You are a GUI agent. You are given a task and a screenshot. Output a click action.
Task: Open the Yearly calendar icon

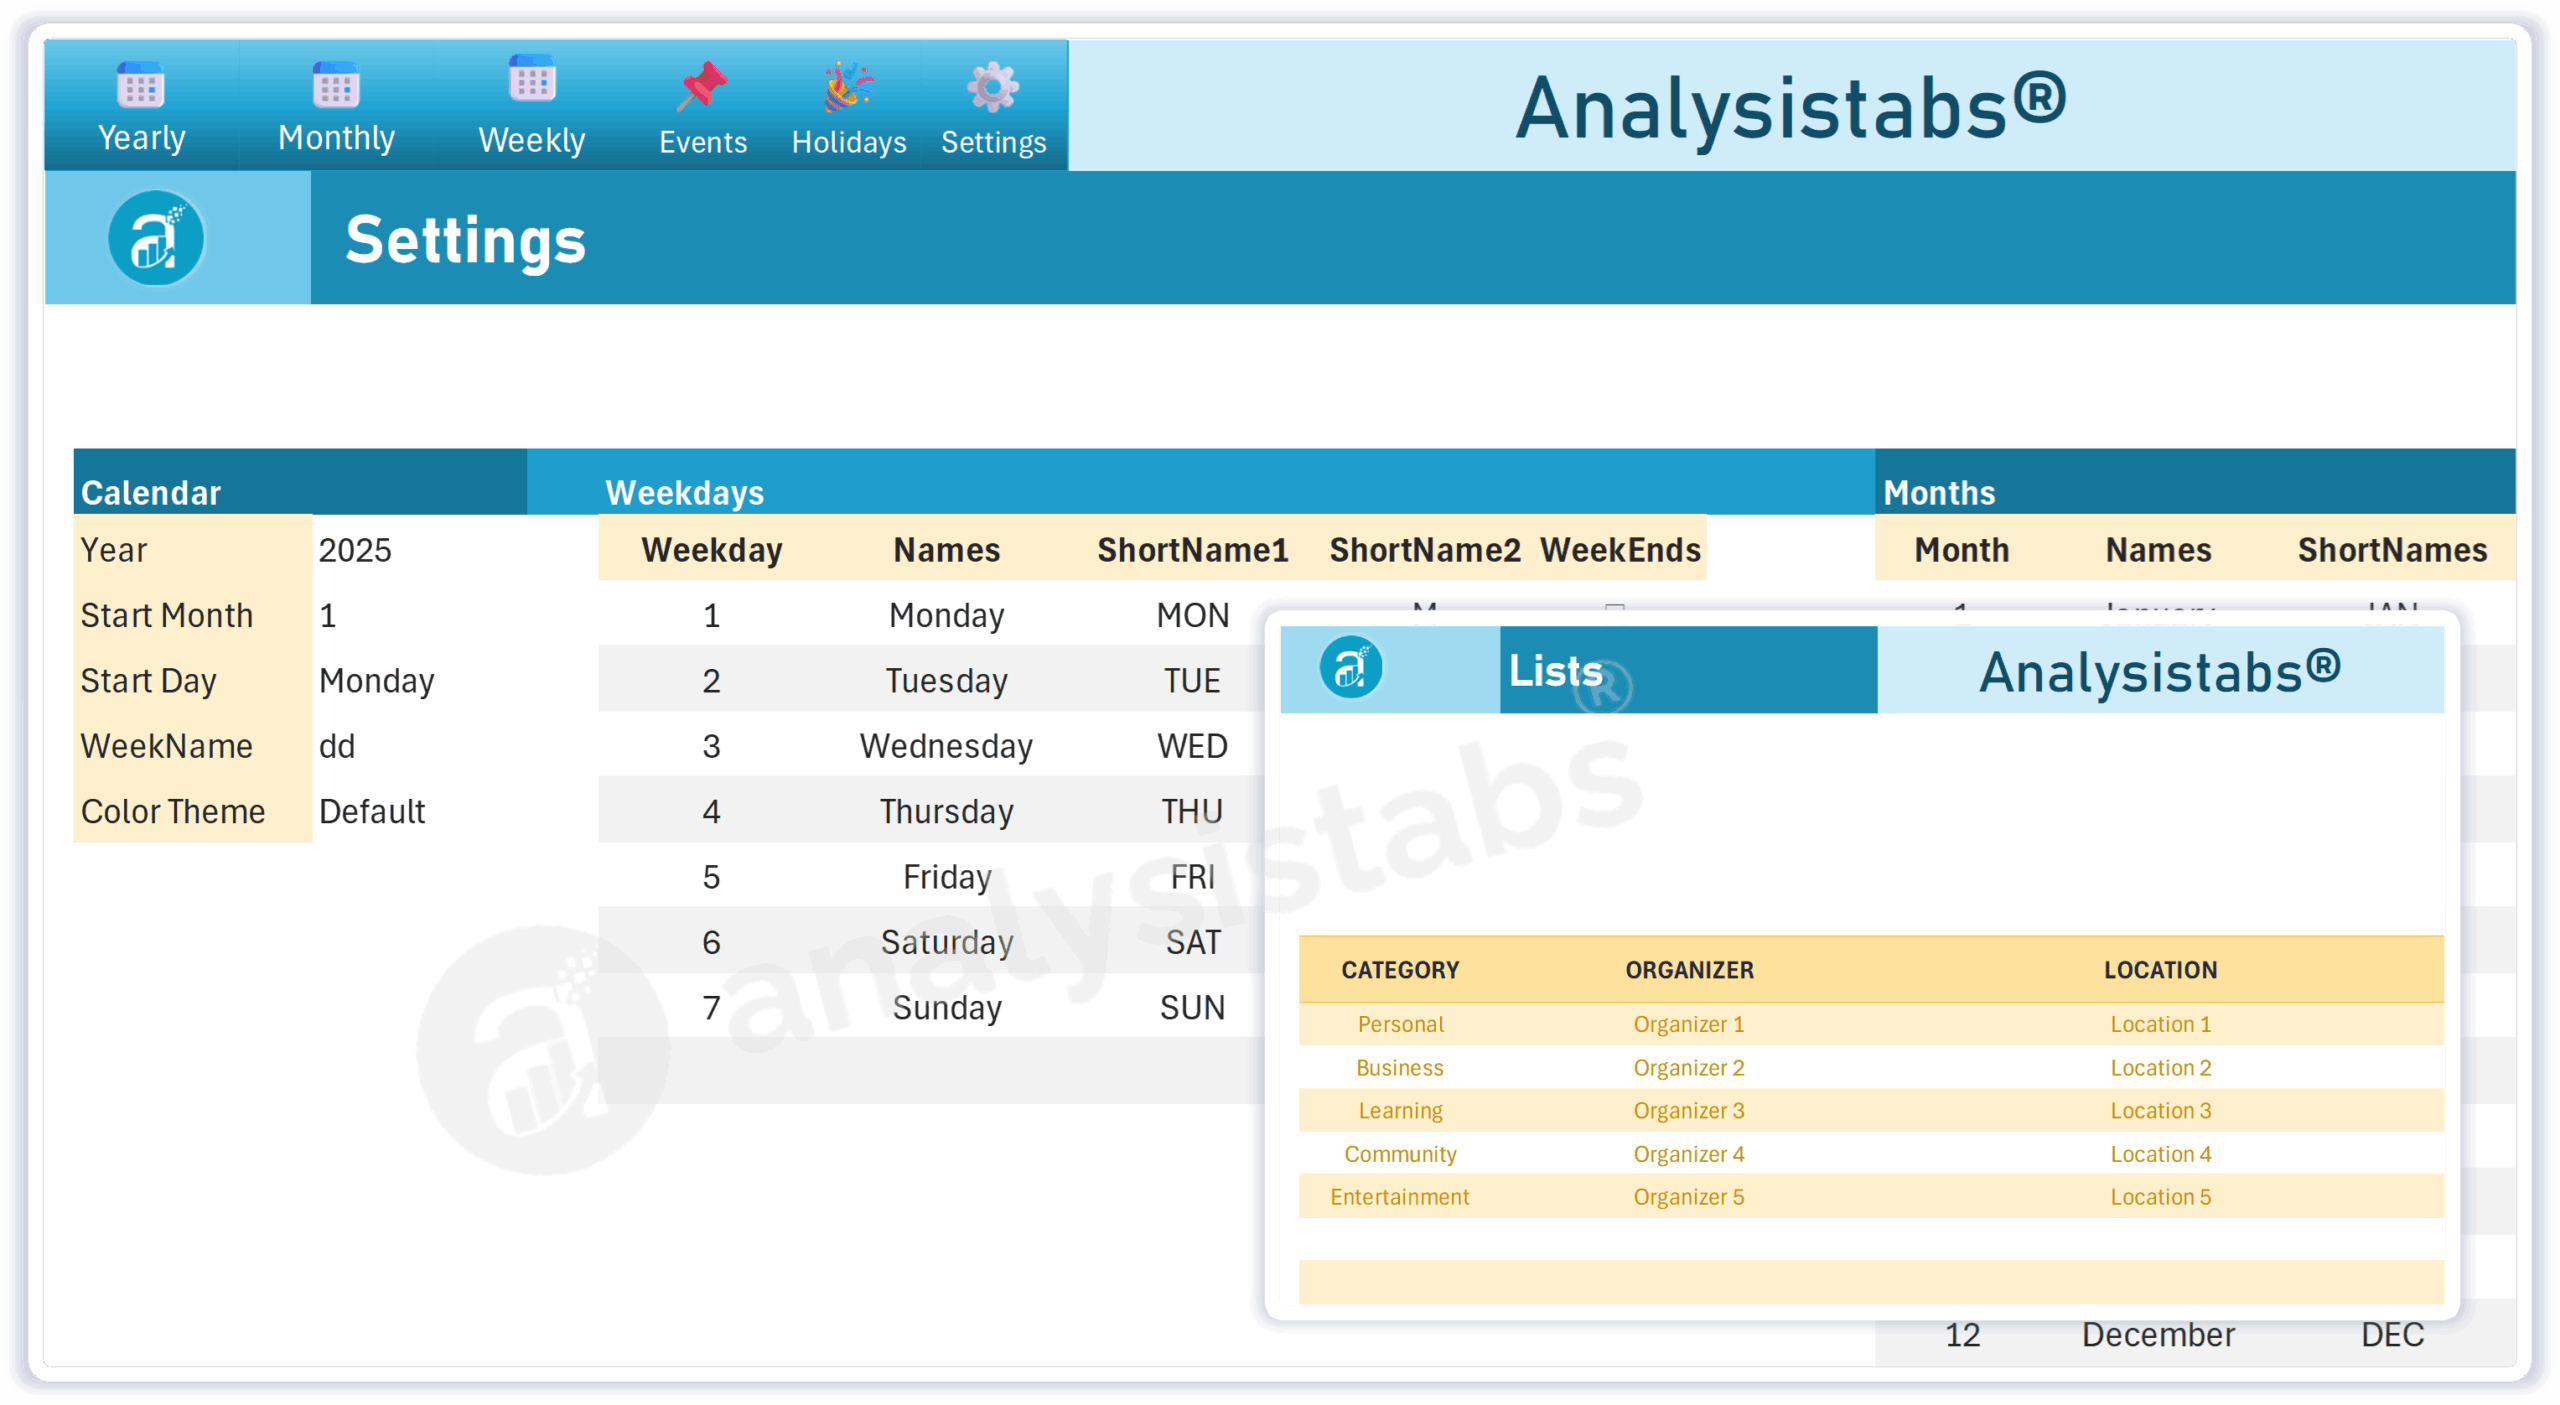[x=141, y=85]
